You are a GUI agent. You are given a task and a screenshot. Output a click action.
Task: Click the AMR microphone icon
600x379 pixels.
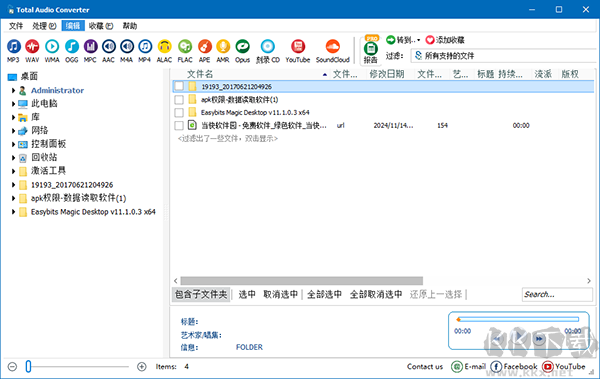[223, 47]
